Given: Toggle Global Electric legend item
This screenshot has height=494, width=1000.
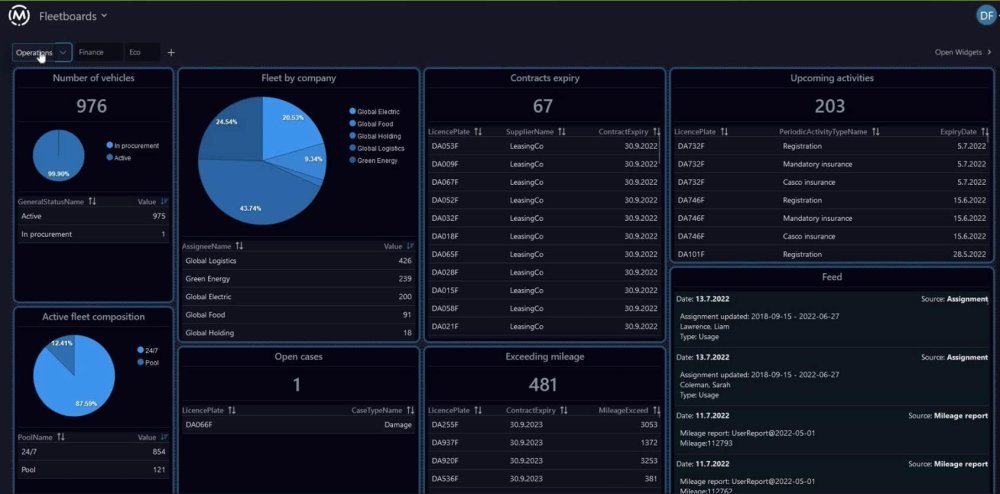Looking at the screenshot, I should coord(374,112).
